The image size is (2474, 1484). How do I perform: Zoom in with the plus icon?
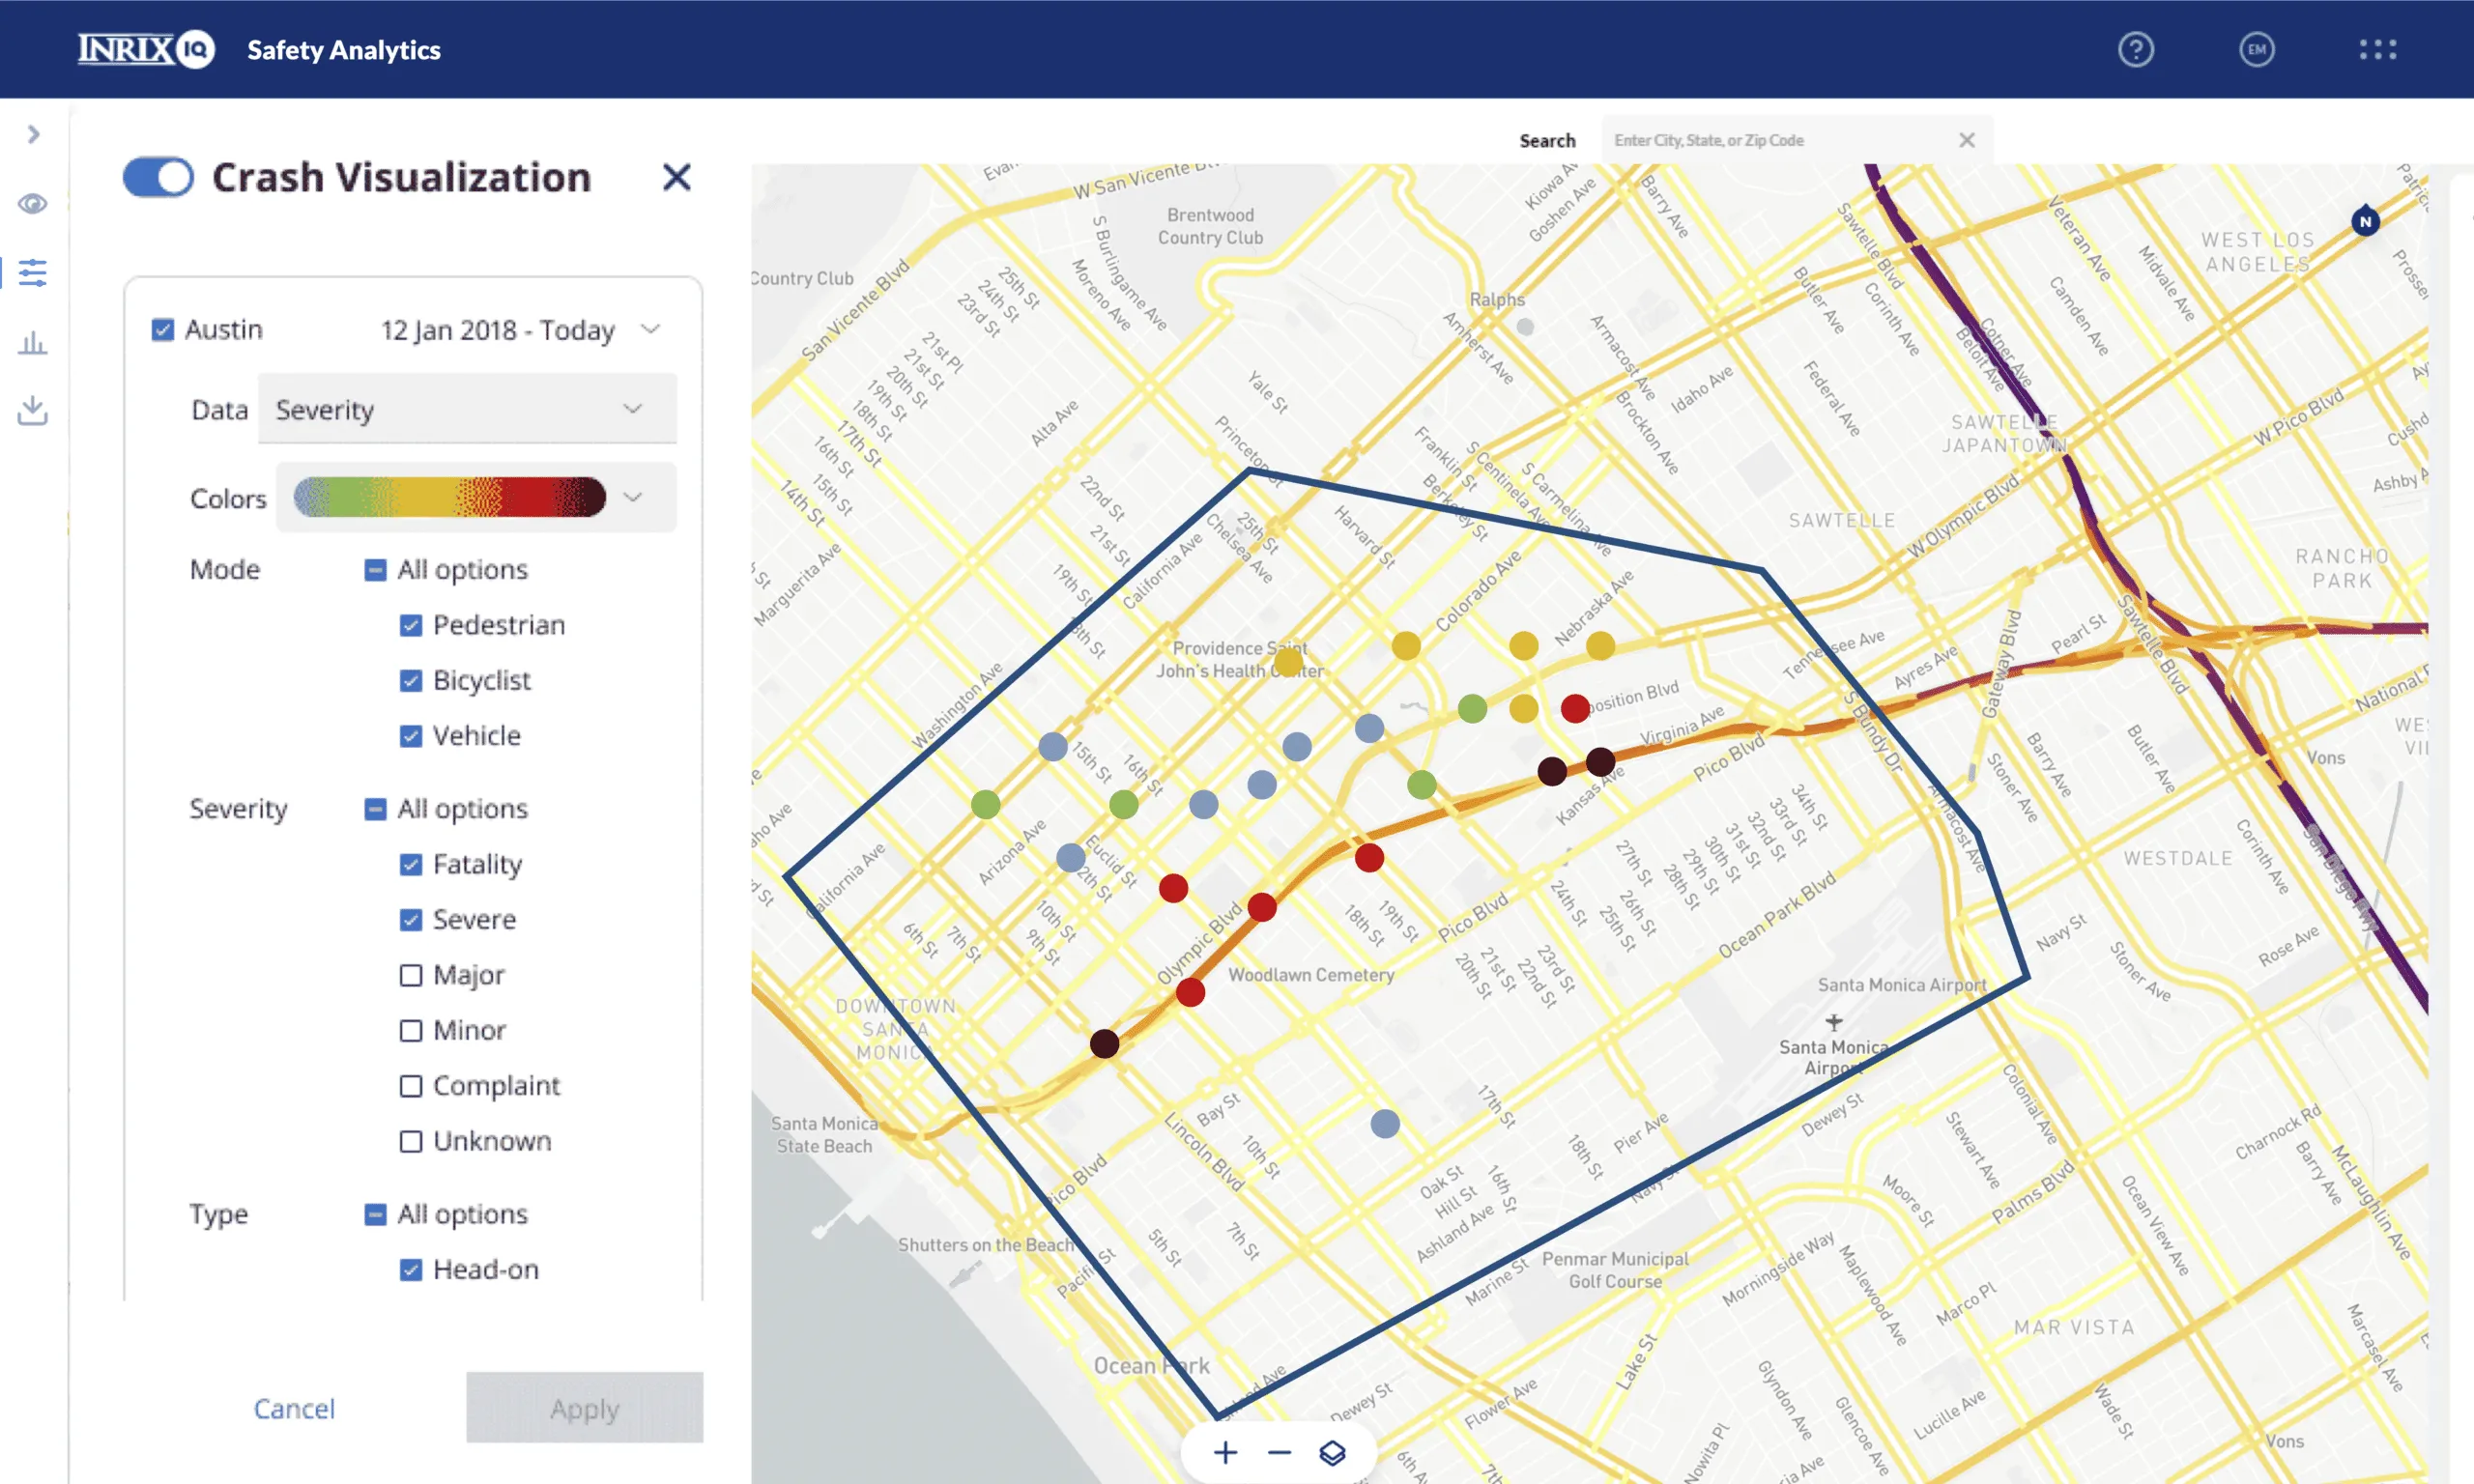point(1225,1452)
